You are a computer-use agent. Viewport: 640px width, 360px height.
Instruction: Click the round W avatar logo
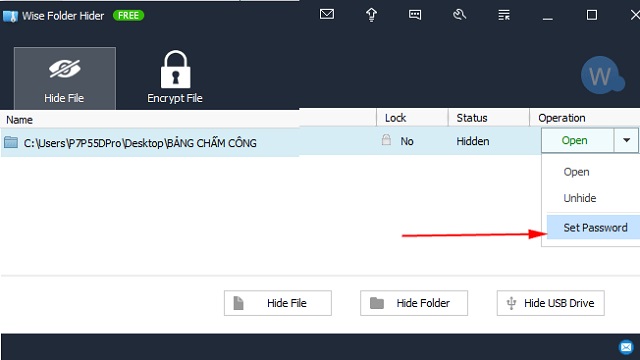[602, 76]
